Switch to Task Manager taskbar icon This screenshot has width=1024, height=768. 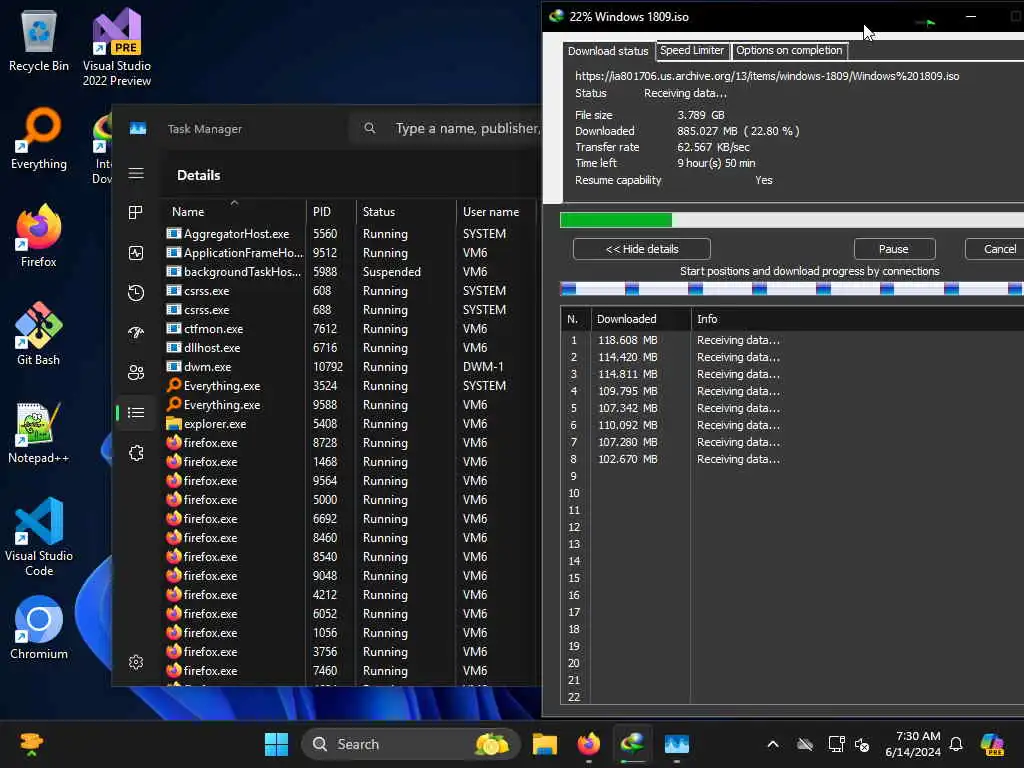(677, 744)
